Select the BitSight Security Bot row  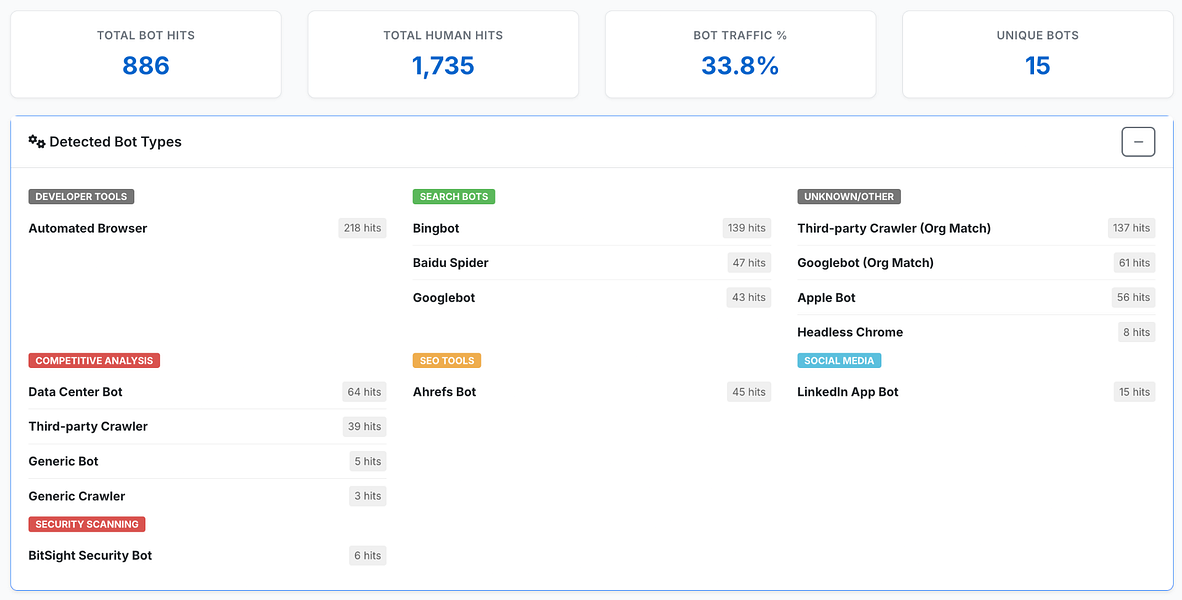90,555
